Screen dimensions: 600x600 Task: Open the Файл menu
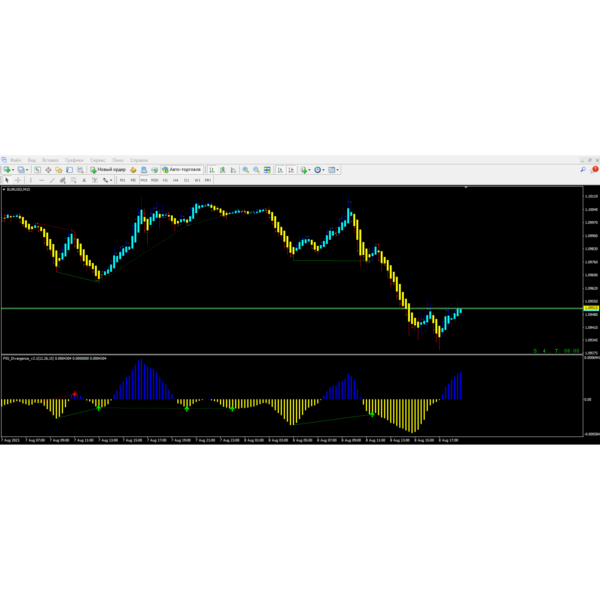click(x=16, y=160)
